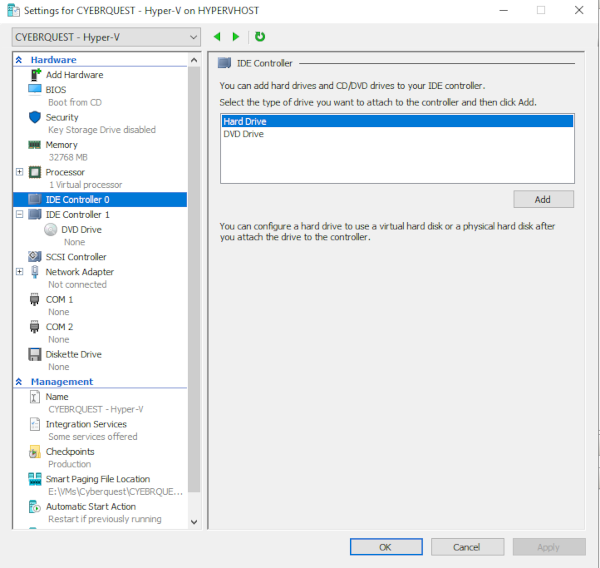Select the Add Hardware icon
Viewport: 600px width, 568px height.
pos(35,75)
